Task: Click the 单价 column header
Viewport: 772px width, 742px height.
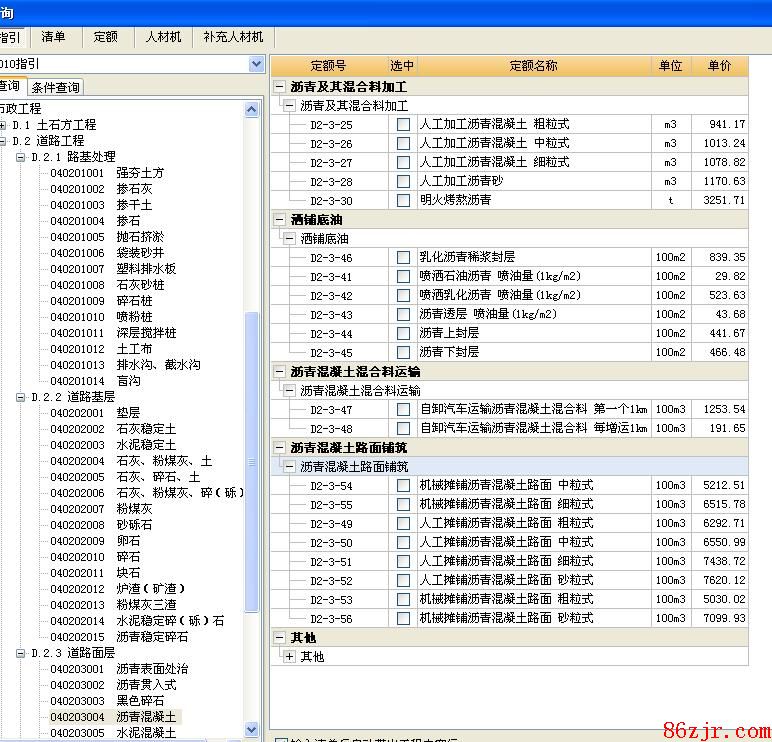Action: click(x=719, y=66)
